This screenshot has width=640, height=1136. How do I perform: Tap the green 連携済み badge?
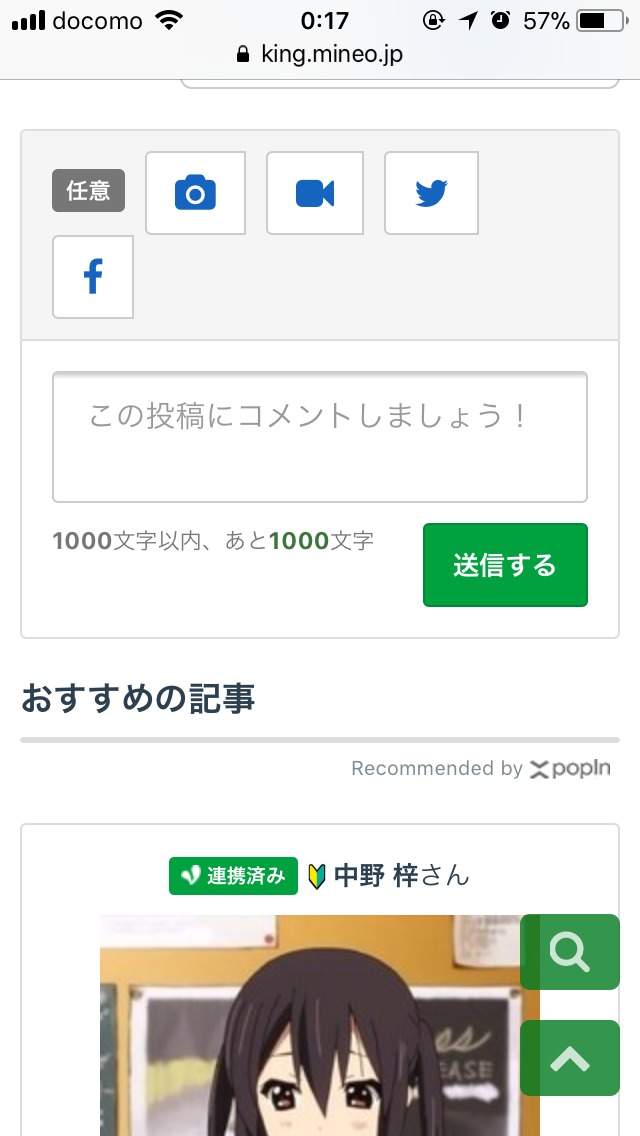233,876
